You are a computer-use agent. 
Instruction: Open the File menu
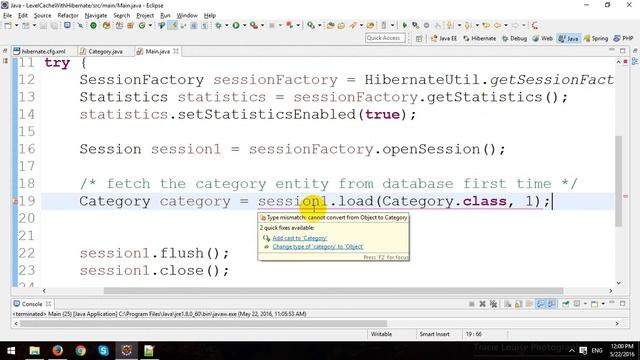tap(7, 16)
